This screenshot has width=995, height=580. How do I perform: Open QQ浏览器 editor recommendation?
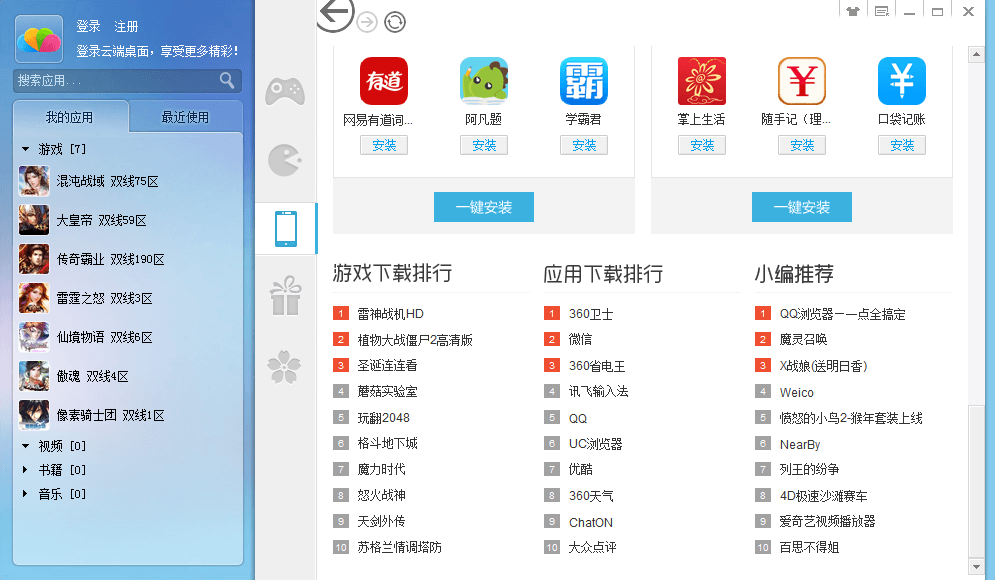tap(842, 313)
